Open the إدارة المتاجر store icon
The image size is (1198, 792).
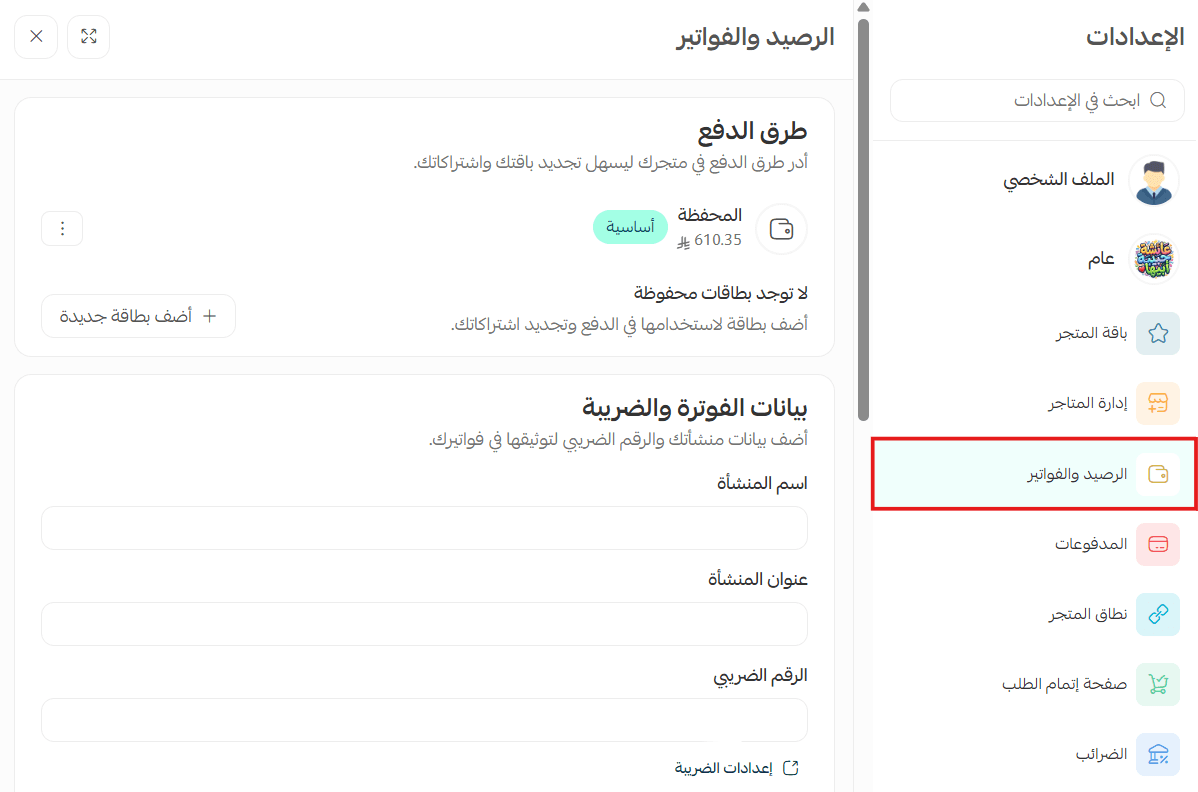(1158, 403)
